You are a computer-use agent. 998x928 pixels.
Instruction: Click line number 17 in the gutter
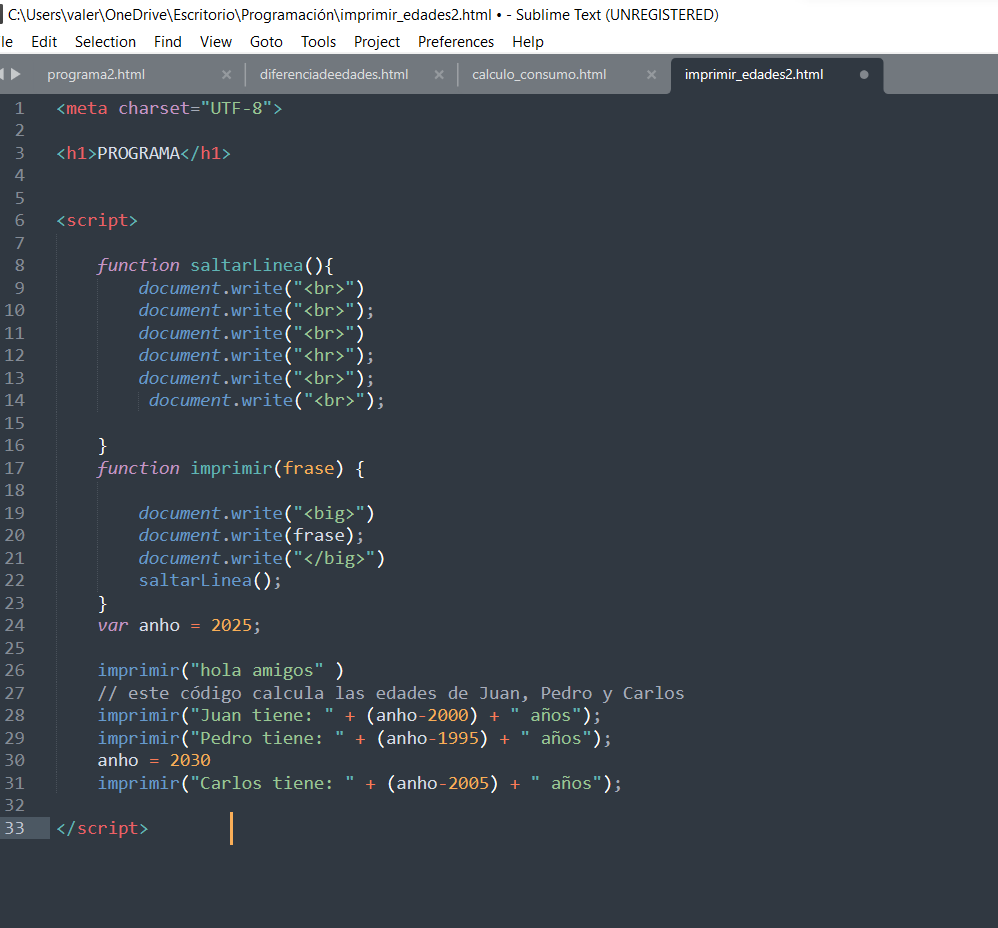tap(15, 468)
